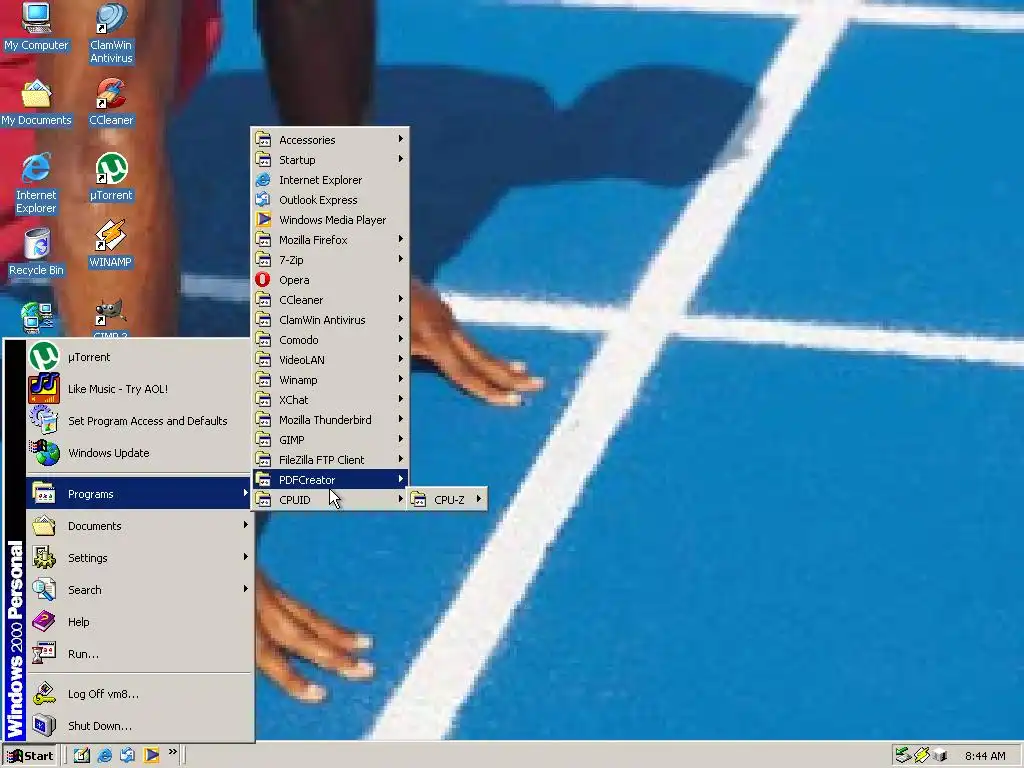Launch Internet Explorer from quick launch bar
Screen dimensions: 1024x768
[104, 755]
